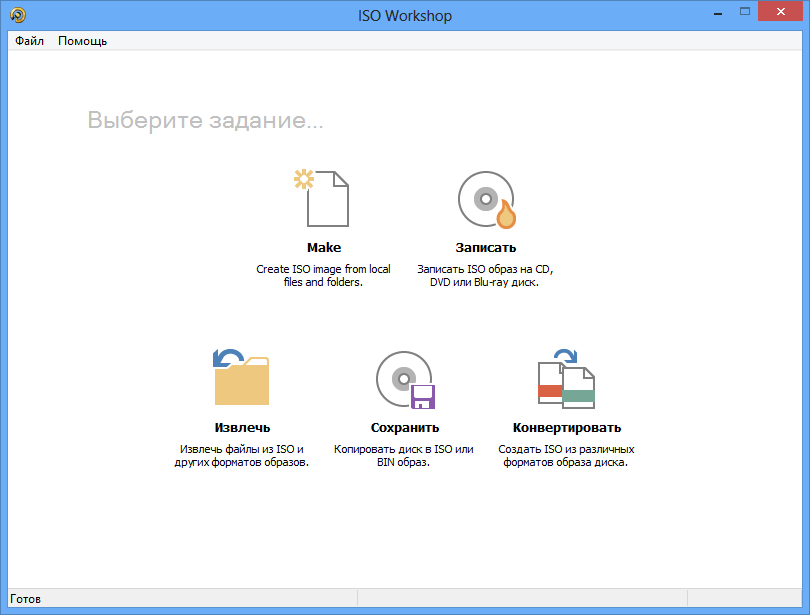Click the bold Make label
Viewport: 810px width, 615px height.
(324, 247)
